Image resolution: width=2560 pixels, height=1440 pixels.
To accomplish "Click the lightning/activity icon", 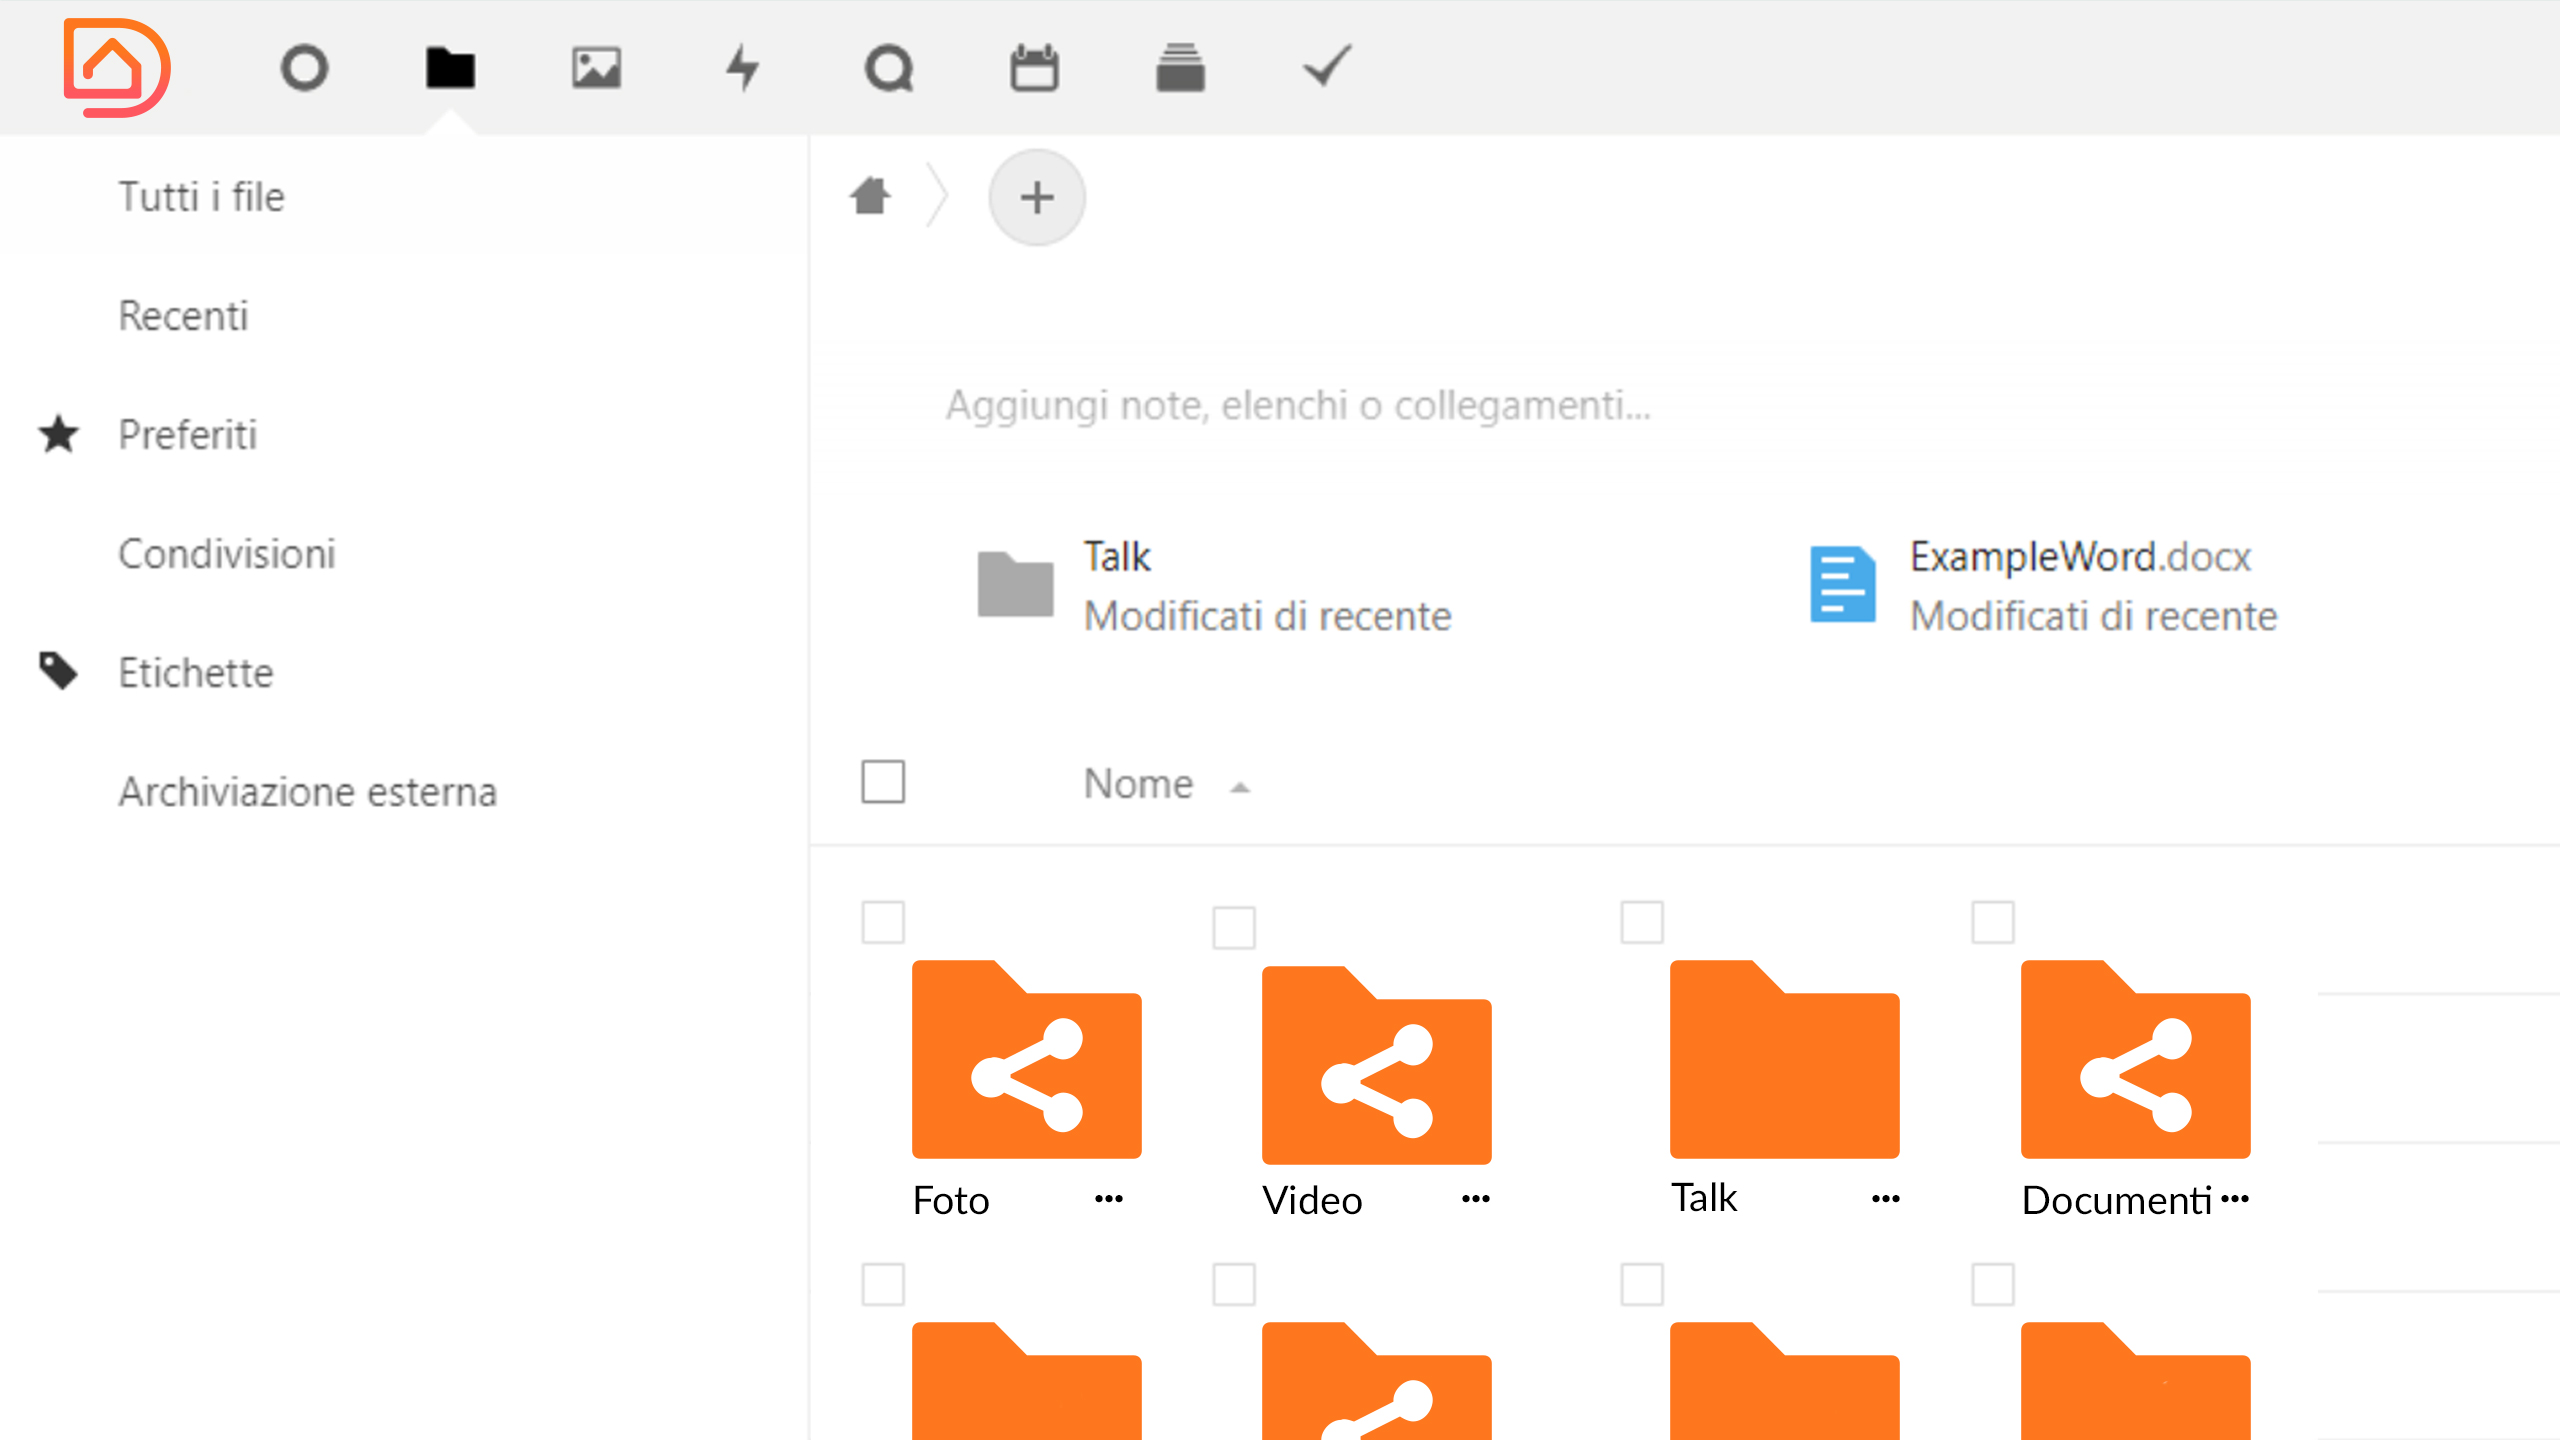I will [737, 67].
